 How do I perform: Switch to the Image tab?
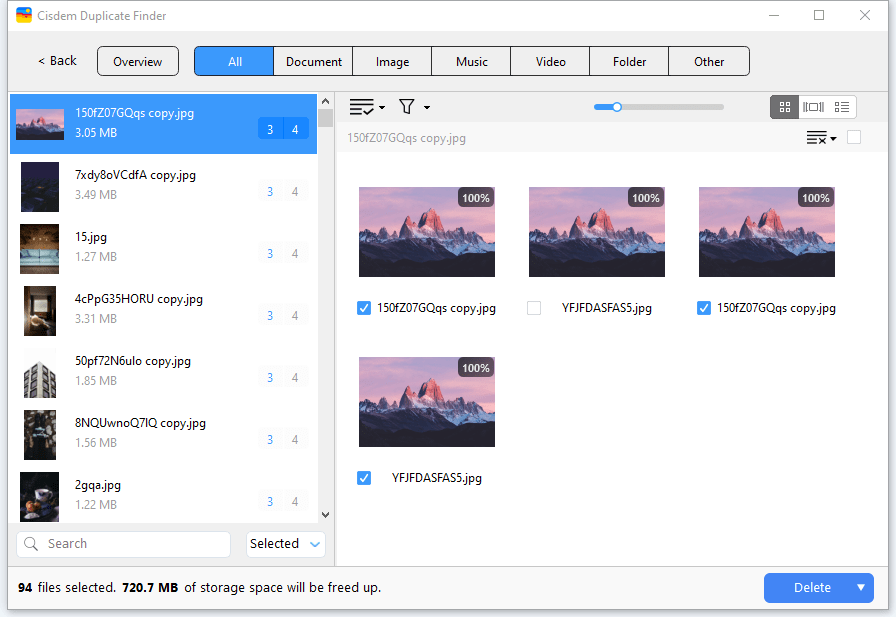[392, 61]
